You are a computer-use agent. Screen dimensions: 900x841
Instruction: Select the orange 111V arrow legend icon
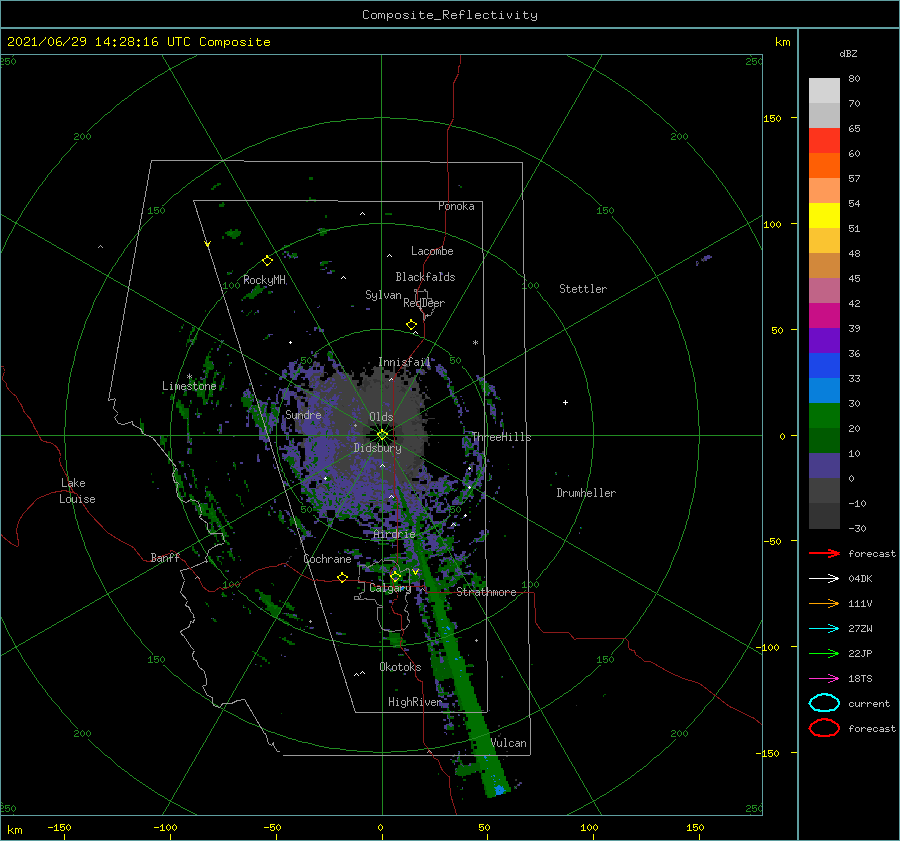pos(824,603)
